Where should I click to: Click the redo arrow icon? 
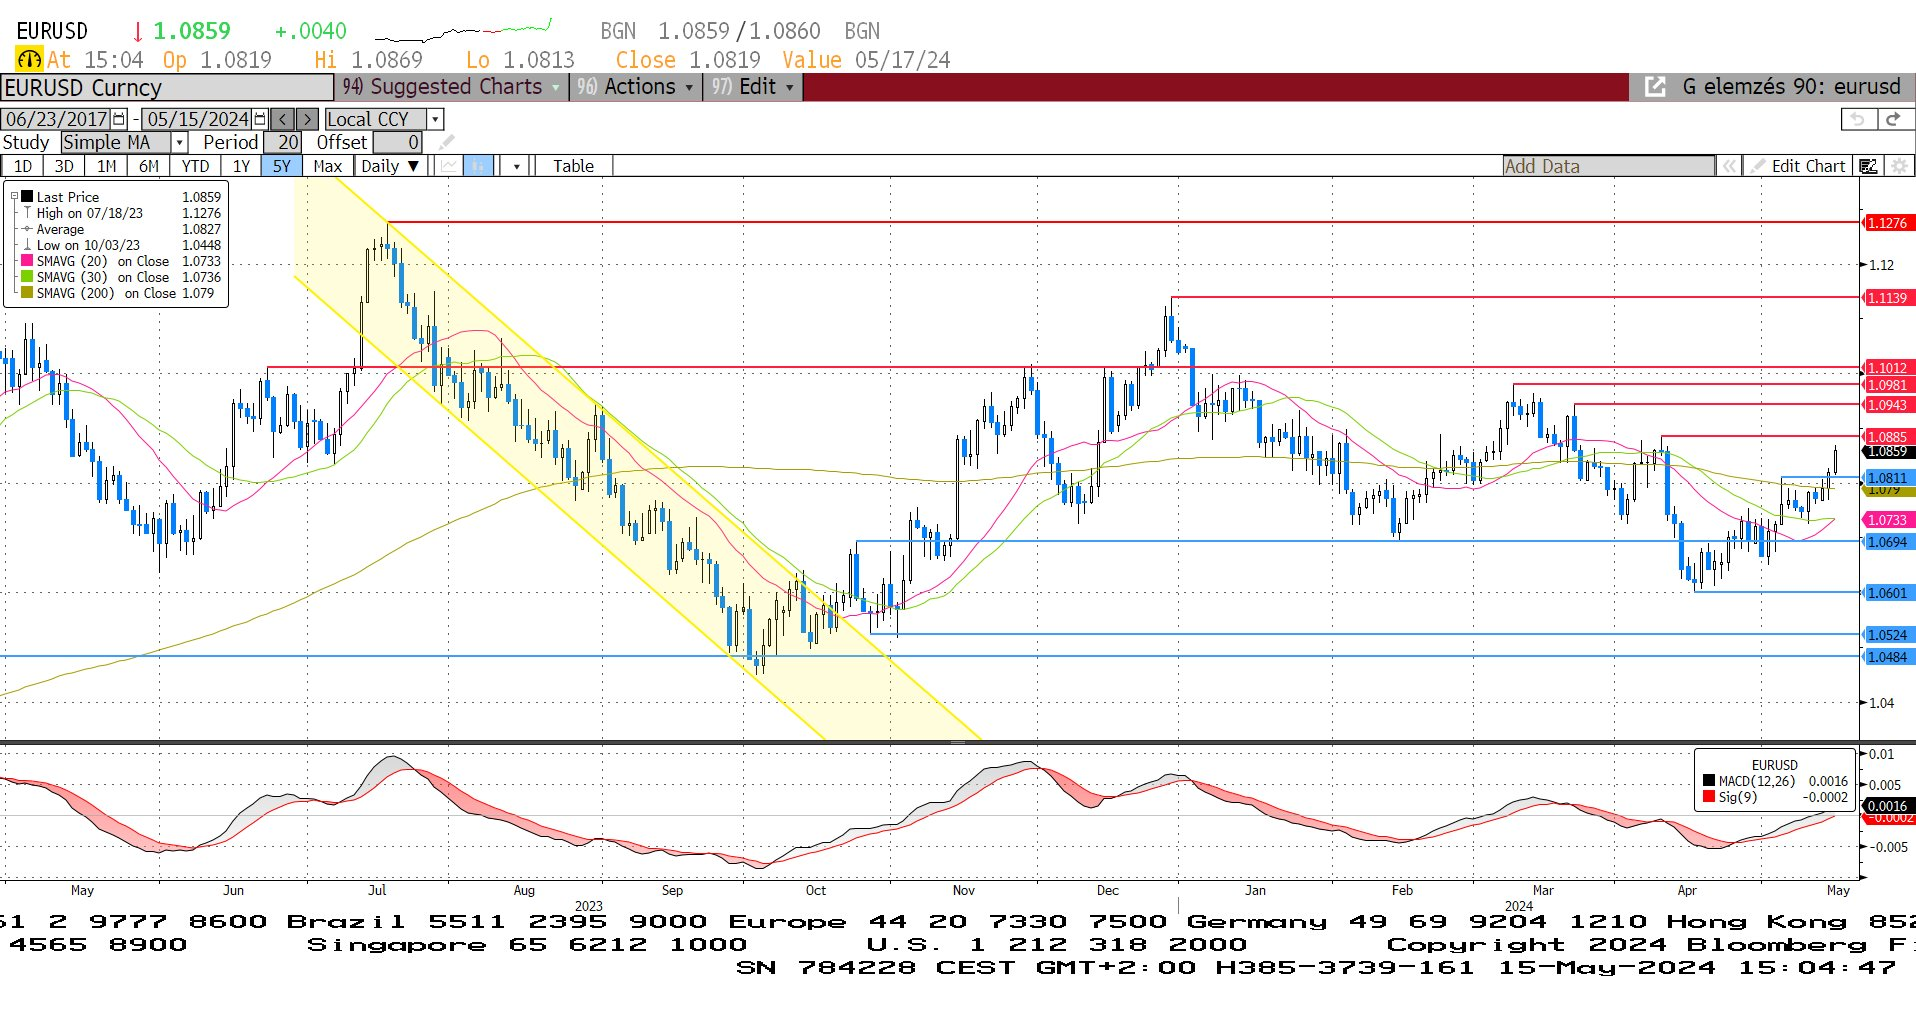(1893, 119)
